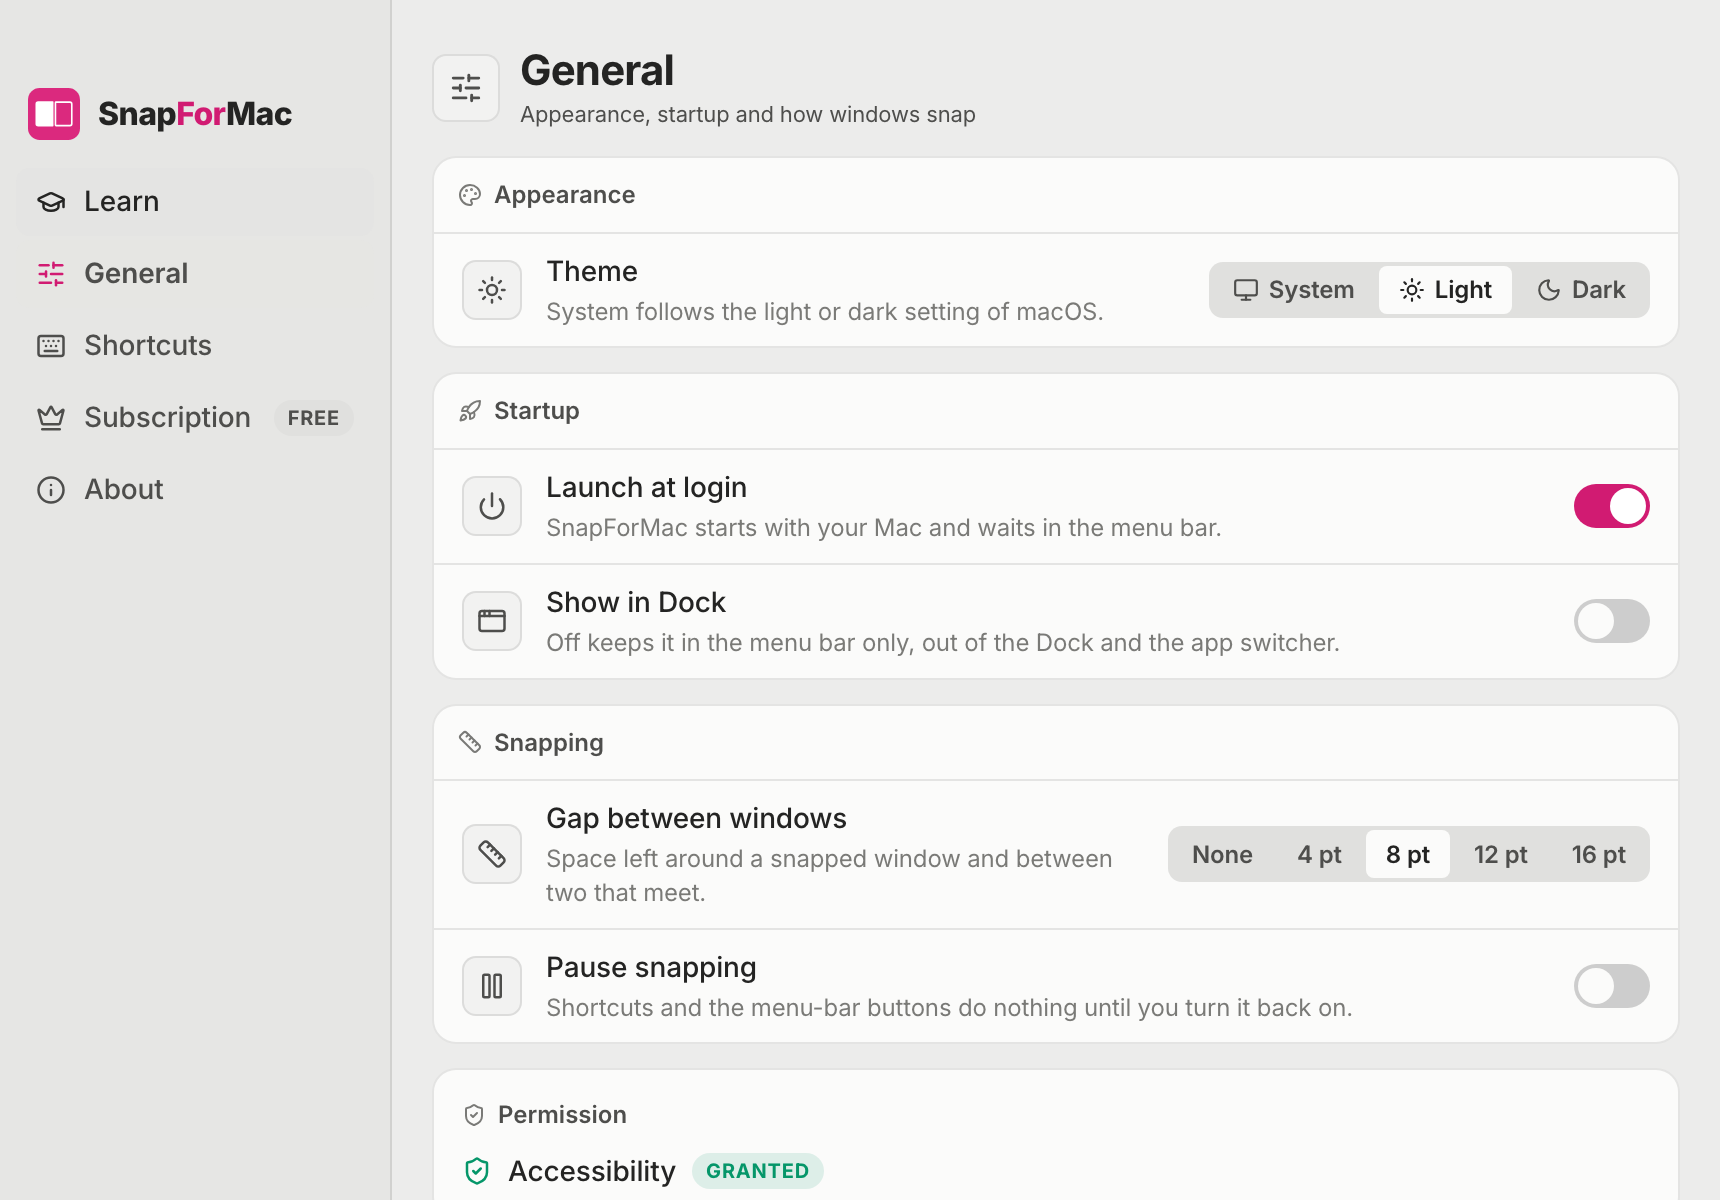Enable the Show in Dock switch
The height and width of the screenshot is (1200, 1720).
point(1612,621)
